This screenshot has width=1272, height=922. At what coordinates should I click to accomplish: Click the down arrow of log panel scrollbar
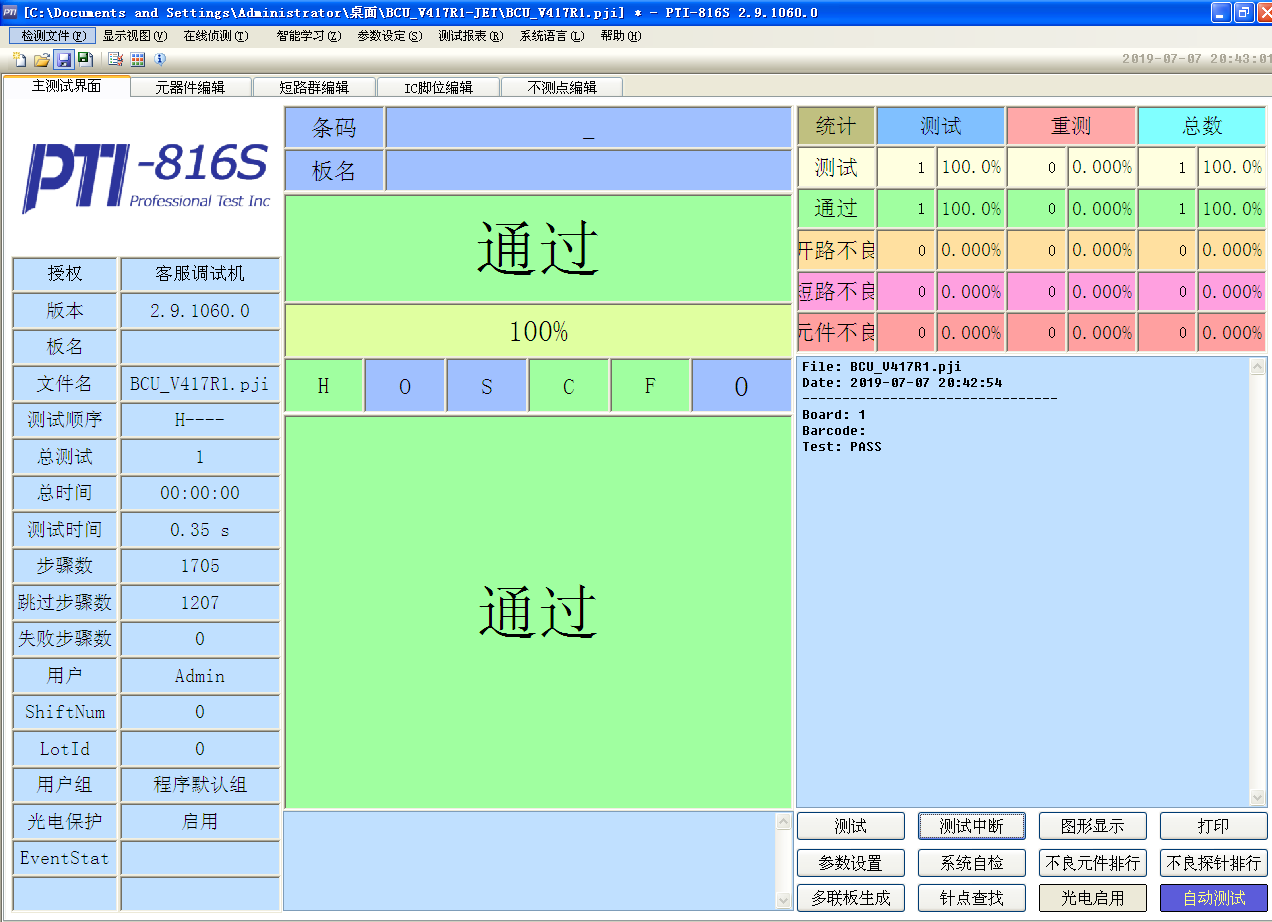[1258, 797]
